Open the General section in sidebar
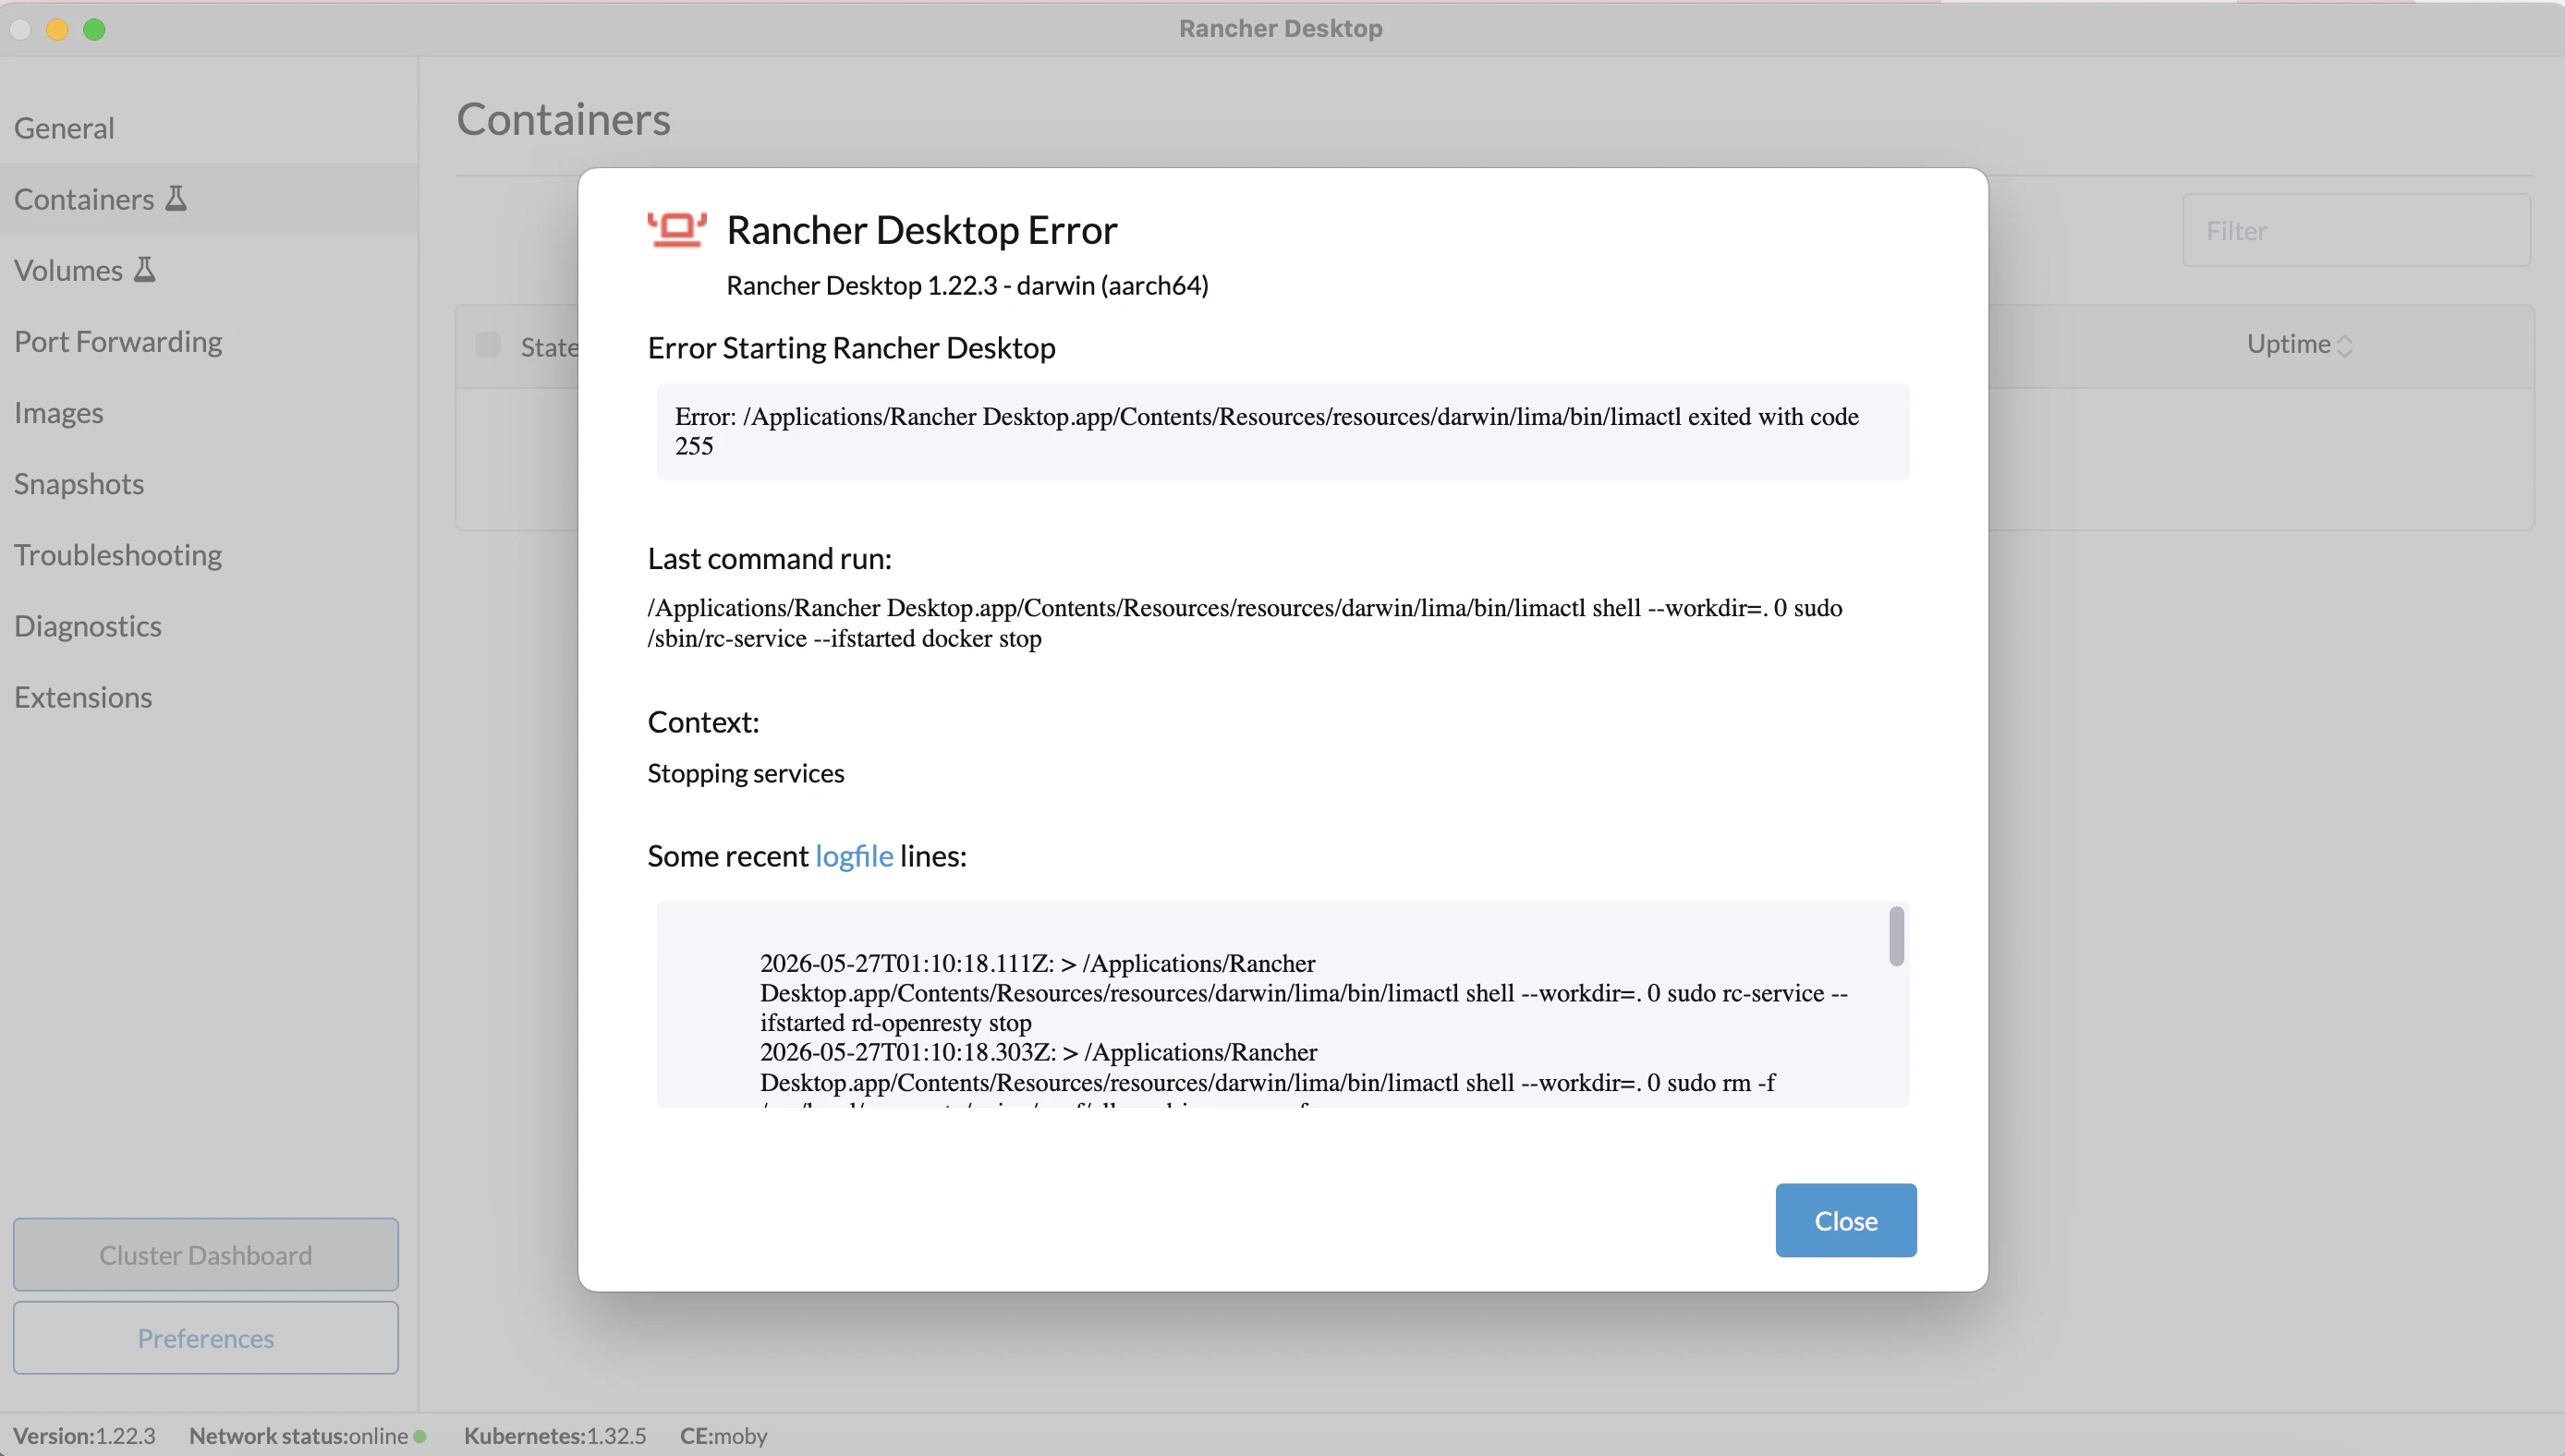The image size is (2565, 1456). (x=209, y=128)
